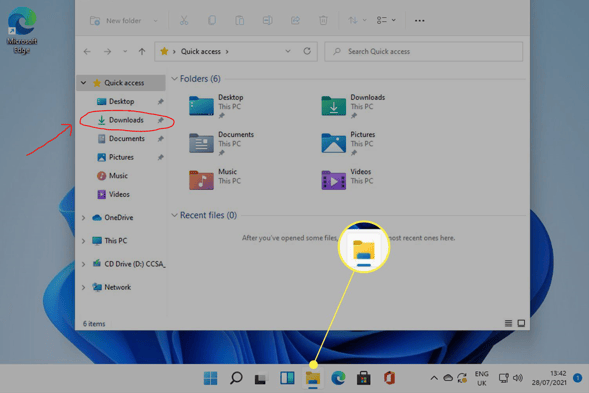Viewport: 589px width, 393px height.
Task: Open the New folder dropdown menu
Action: click(x=156, y=21)
